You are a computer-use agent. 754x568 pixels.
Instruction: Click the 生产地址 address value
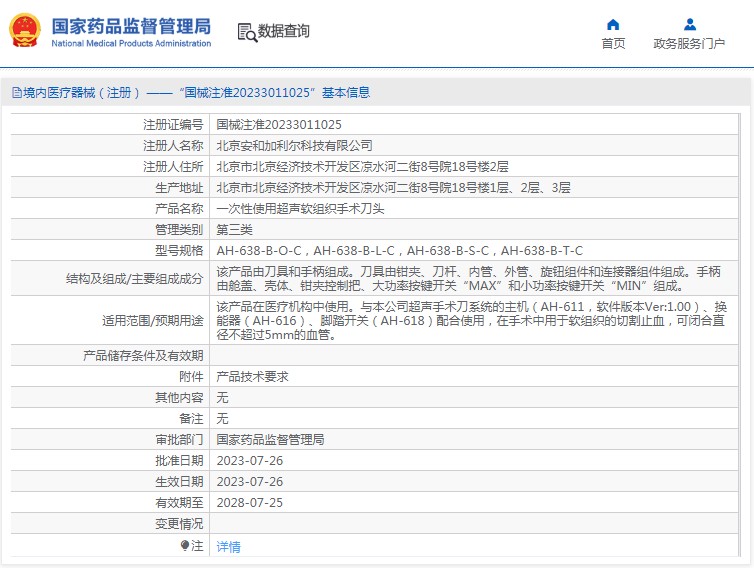tap(393, 188)
